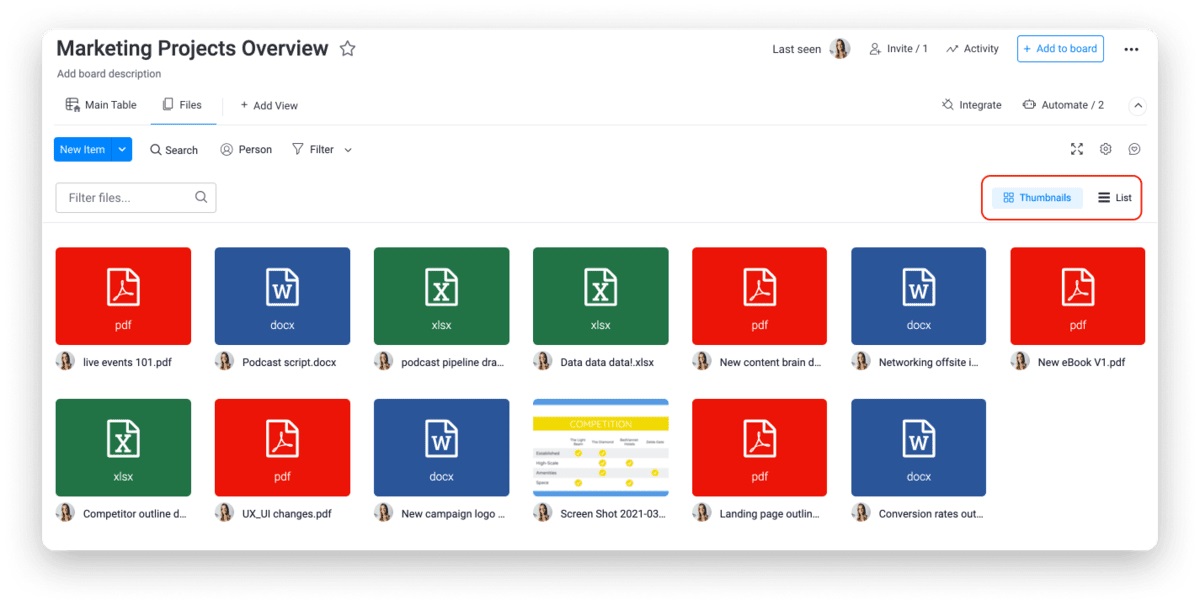The image size is (1200, 605).
Task: Type in the Filter files field
Action: (125, 197)
